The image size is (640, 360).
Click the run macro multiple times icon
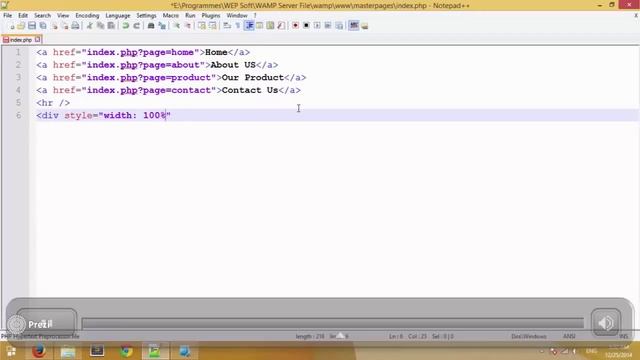328,26
